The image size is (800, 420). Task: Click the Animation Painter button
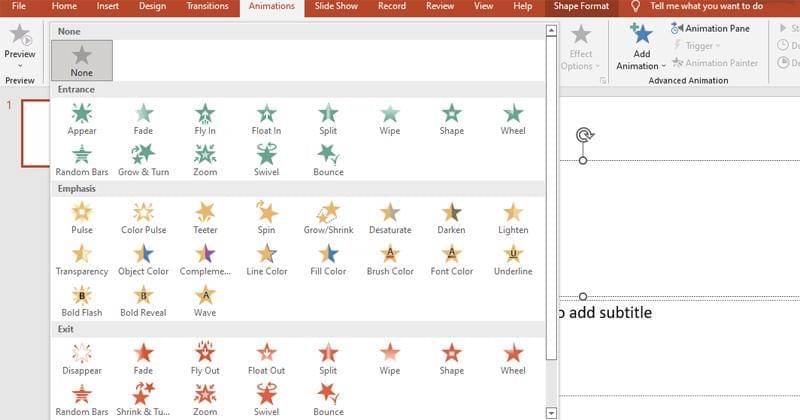point(715,63)
